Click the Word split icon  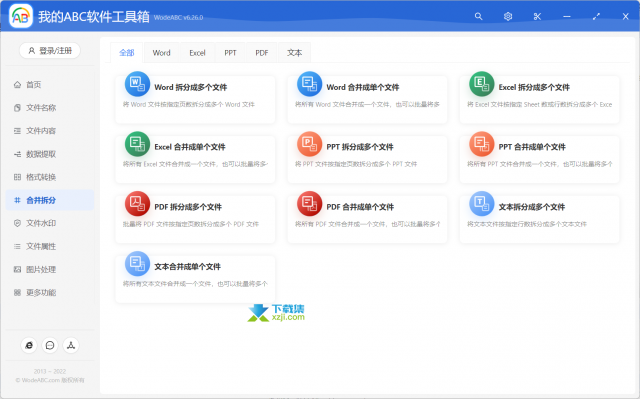point(137,84)
